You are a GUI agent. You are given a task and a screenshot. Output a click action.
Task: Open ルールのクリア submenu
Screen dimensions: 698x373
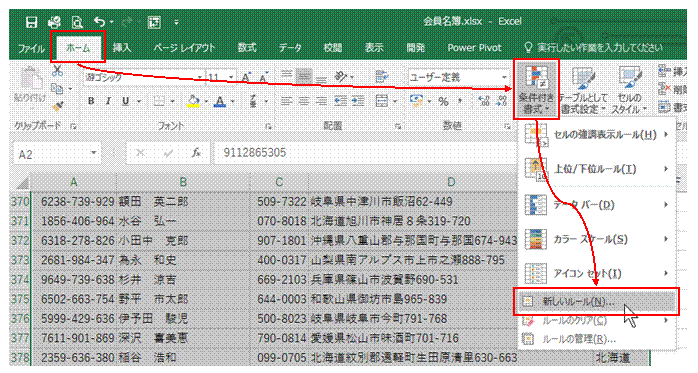click(x=597, y=320)
